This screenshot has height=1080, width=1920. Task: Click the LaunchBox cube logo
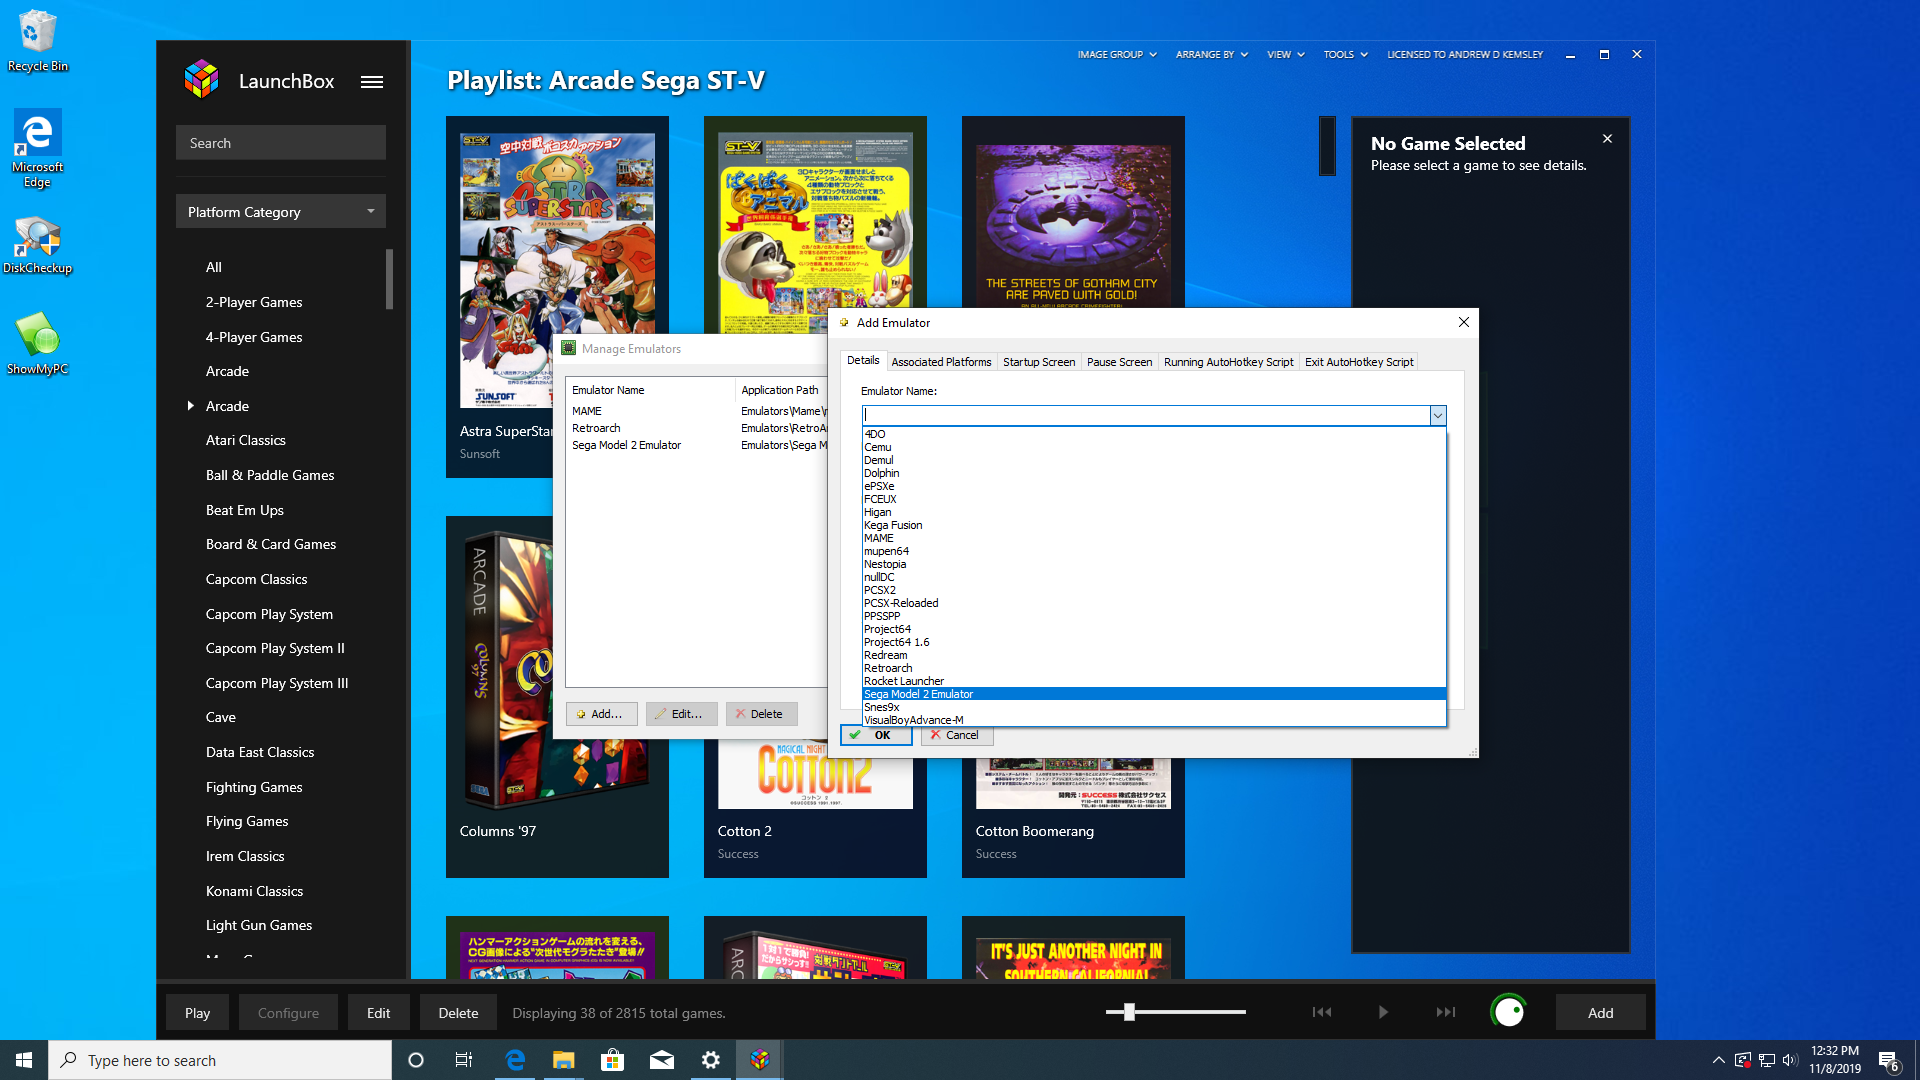(201, 80)
